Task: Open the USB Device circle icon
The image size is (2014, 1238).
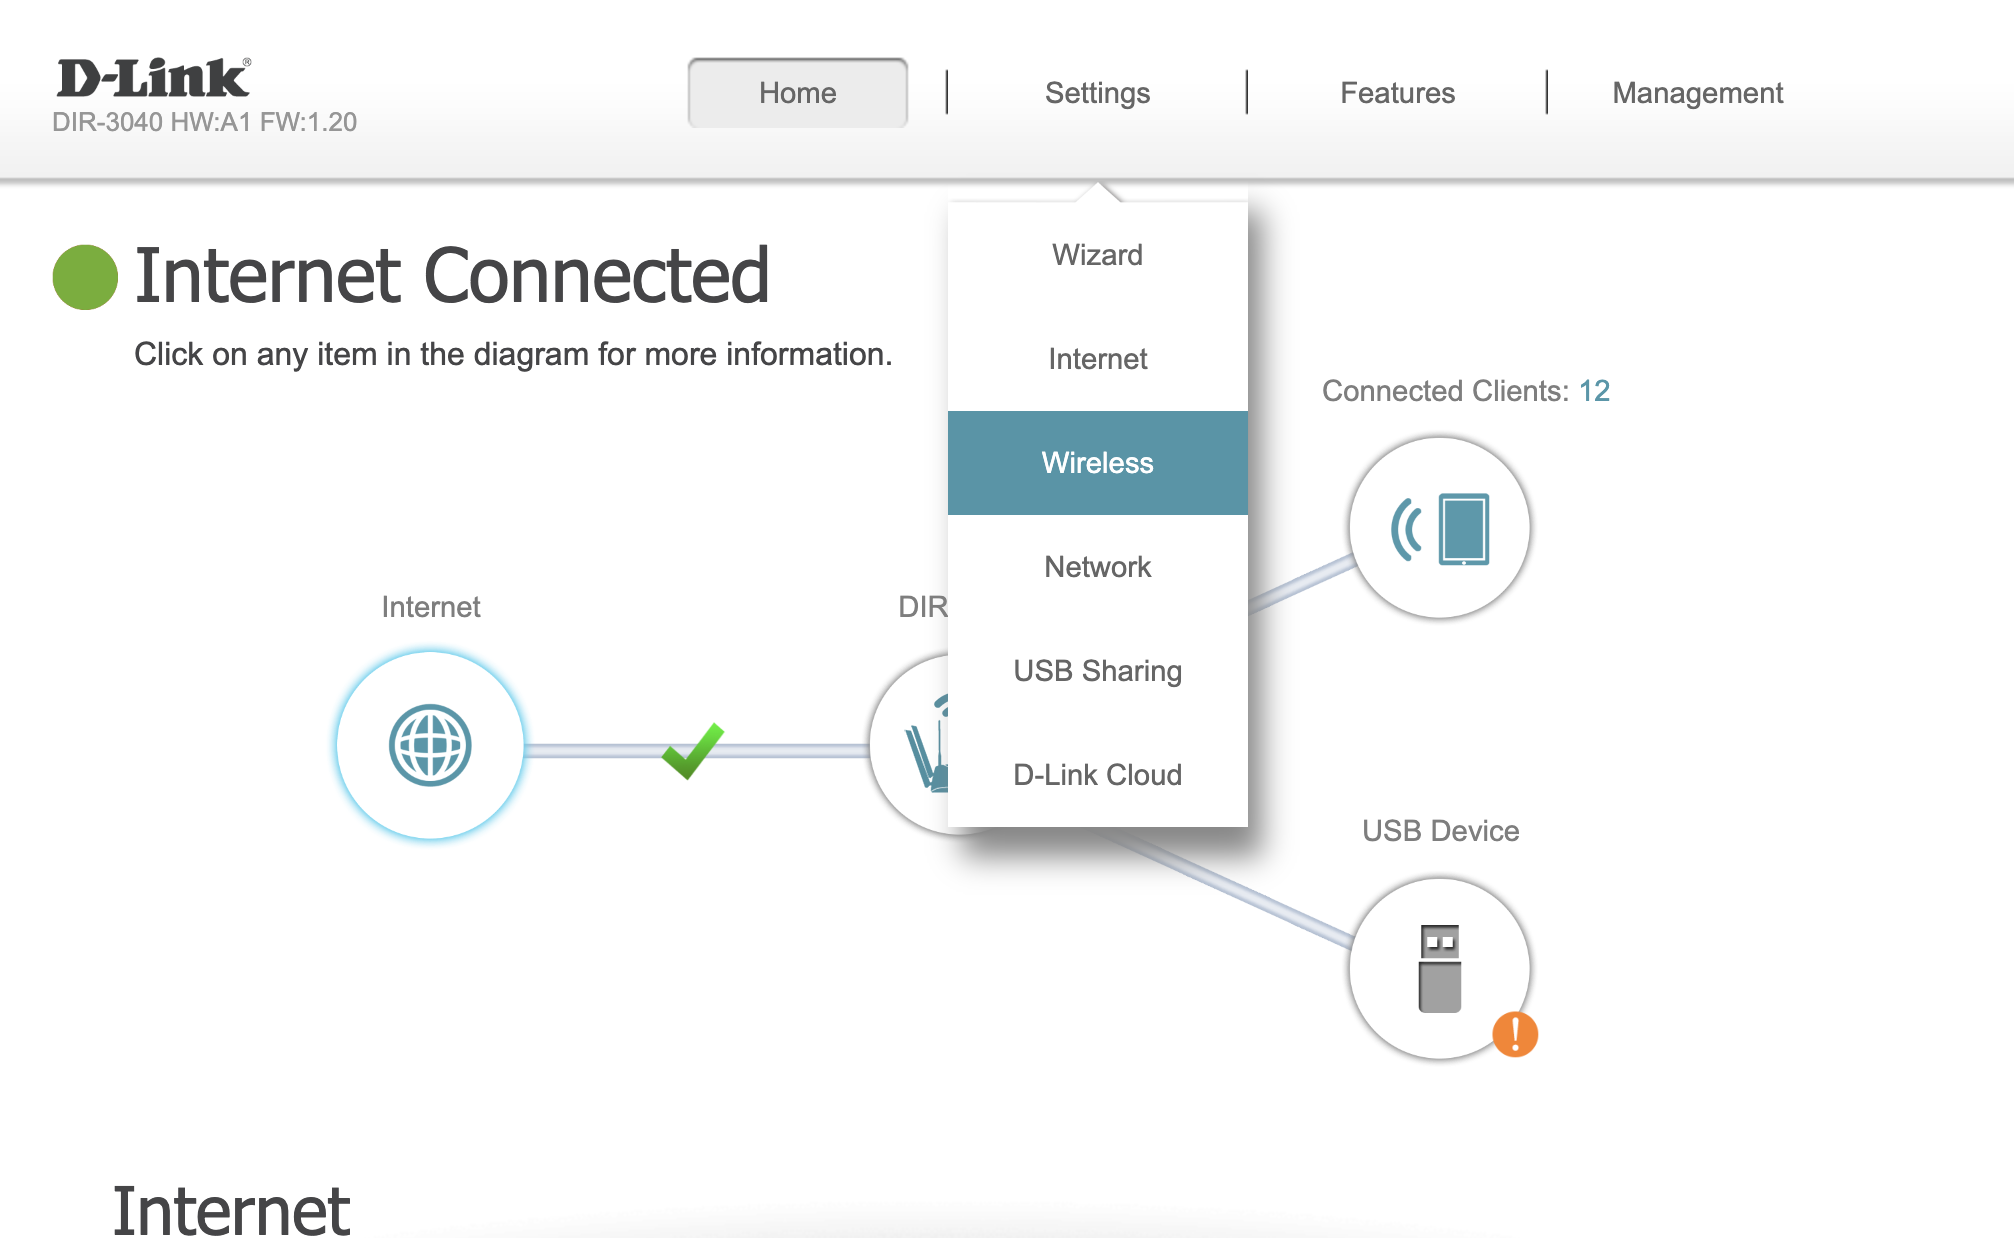Action: point(1439,967)
